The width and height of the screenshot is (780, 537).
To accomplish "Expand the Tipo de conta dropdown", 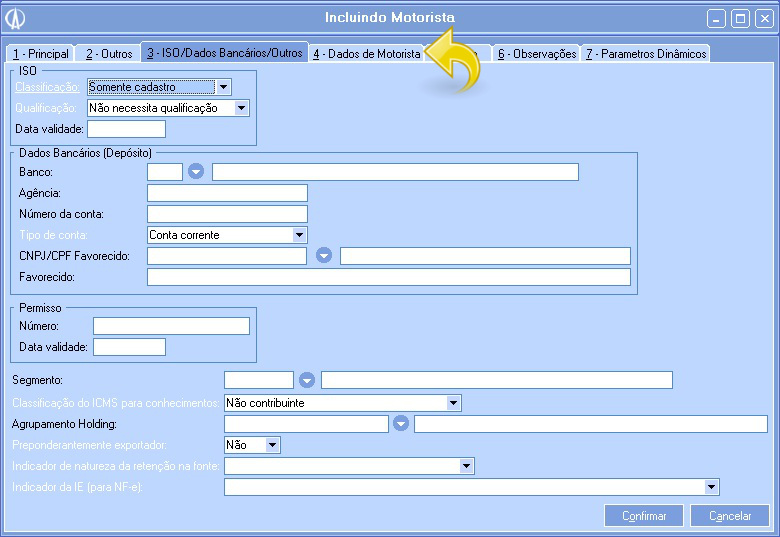I will pos(299,235).
